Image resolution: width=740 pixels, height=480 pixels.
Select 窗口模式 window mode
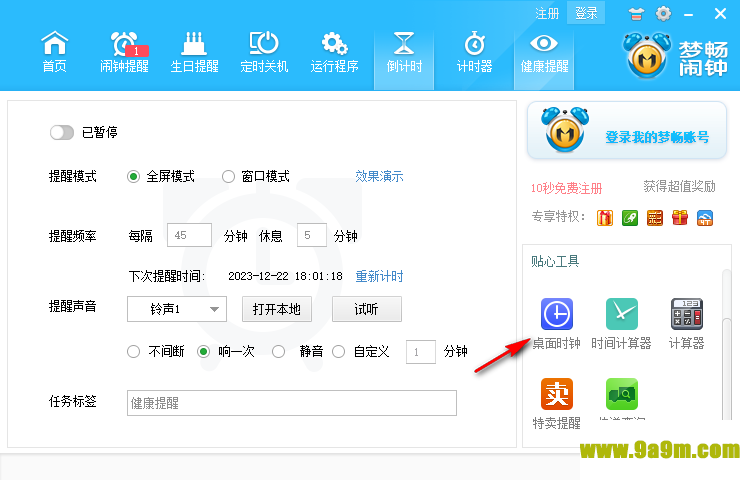(228, 177)
